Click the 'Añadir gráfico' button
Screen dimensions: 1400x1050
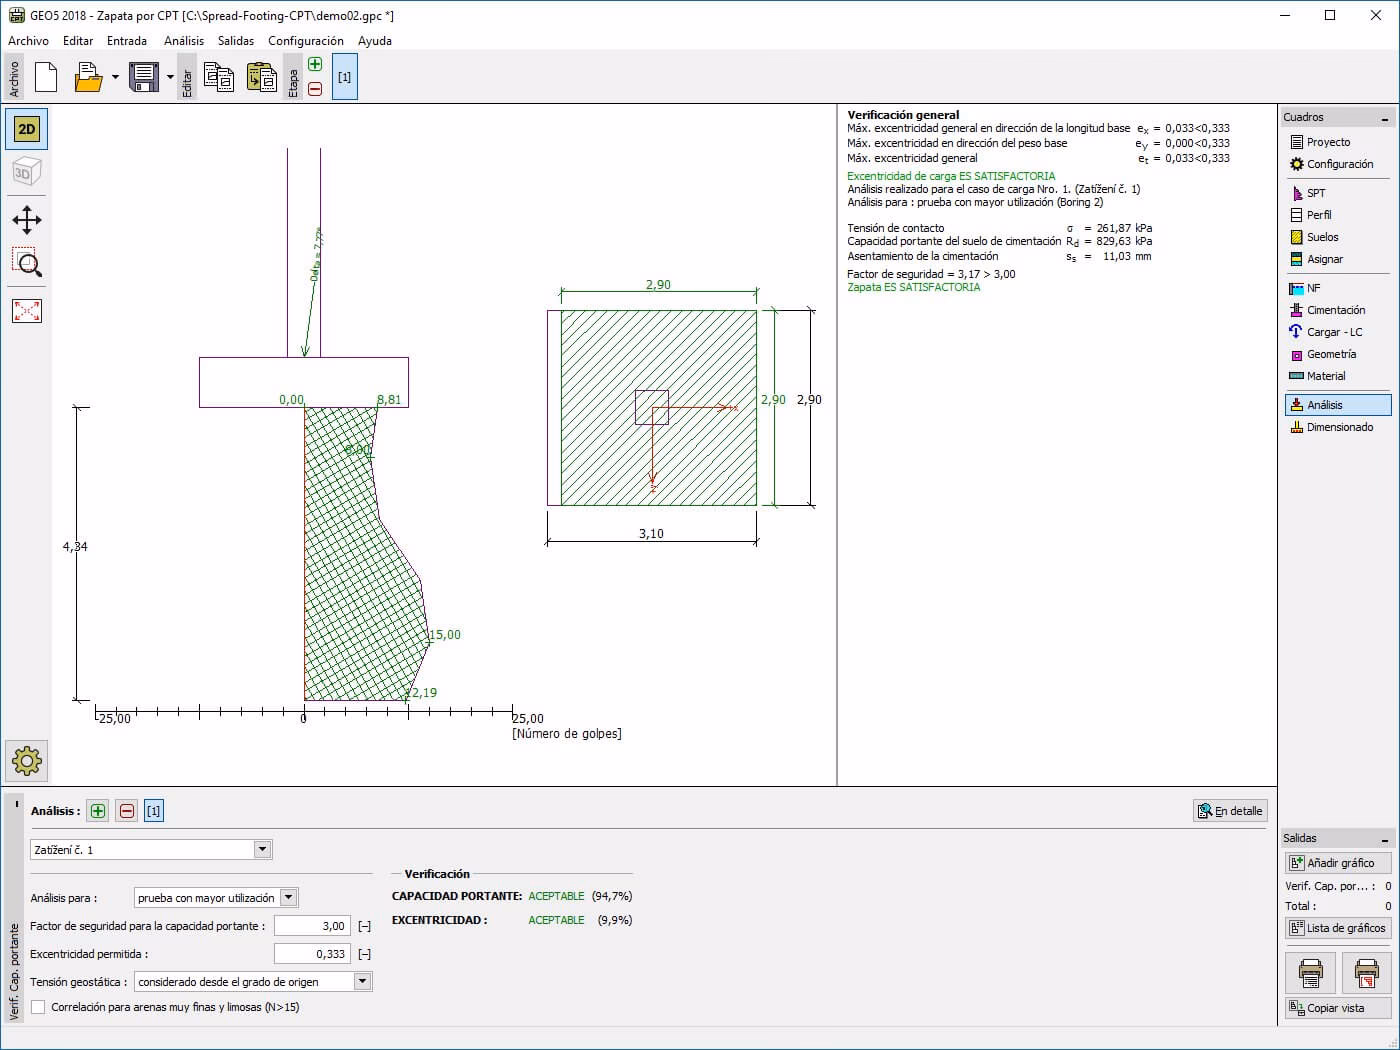click(1338, 863)
